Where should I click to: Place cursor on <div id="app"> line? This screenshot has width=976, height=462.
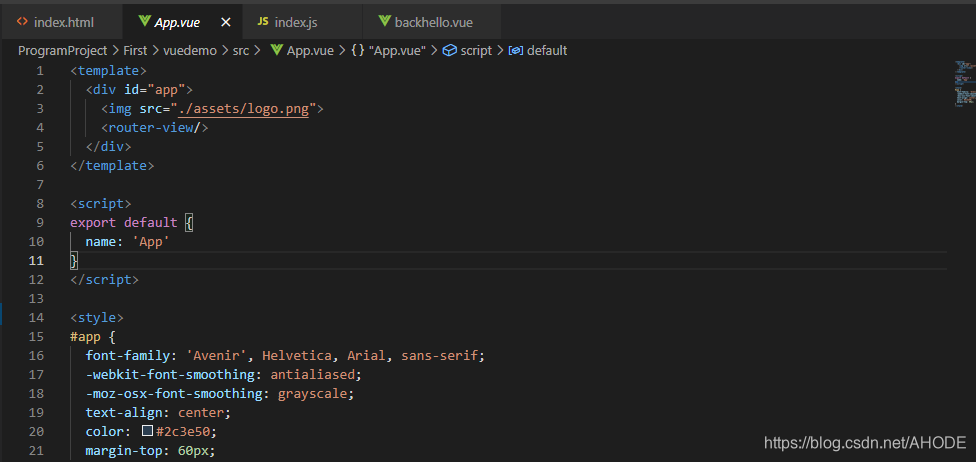click(139, 90)
